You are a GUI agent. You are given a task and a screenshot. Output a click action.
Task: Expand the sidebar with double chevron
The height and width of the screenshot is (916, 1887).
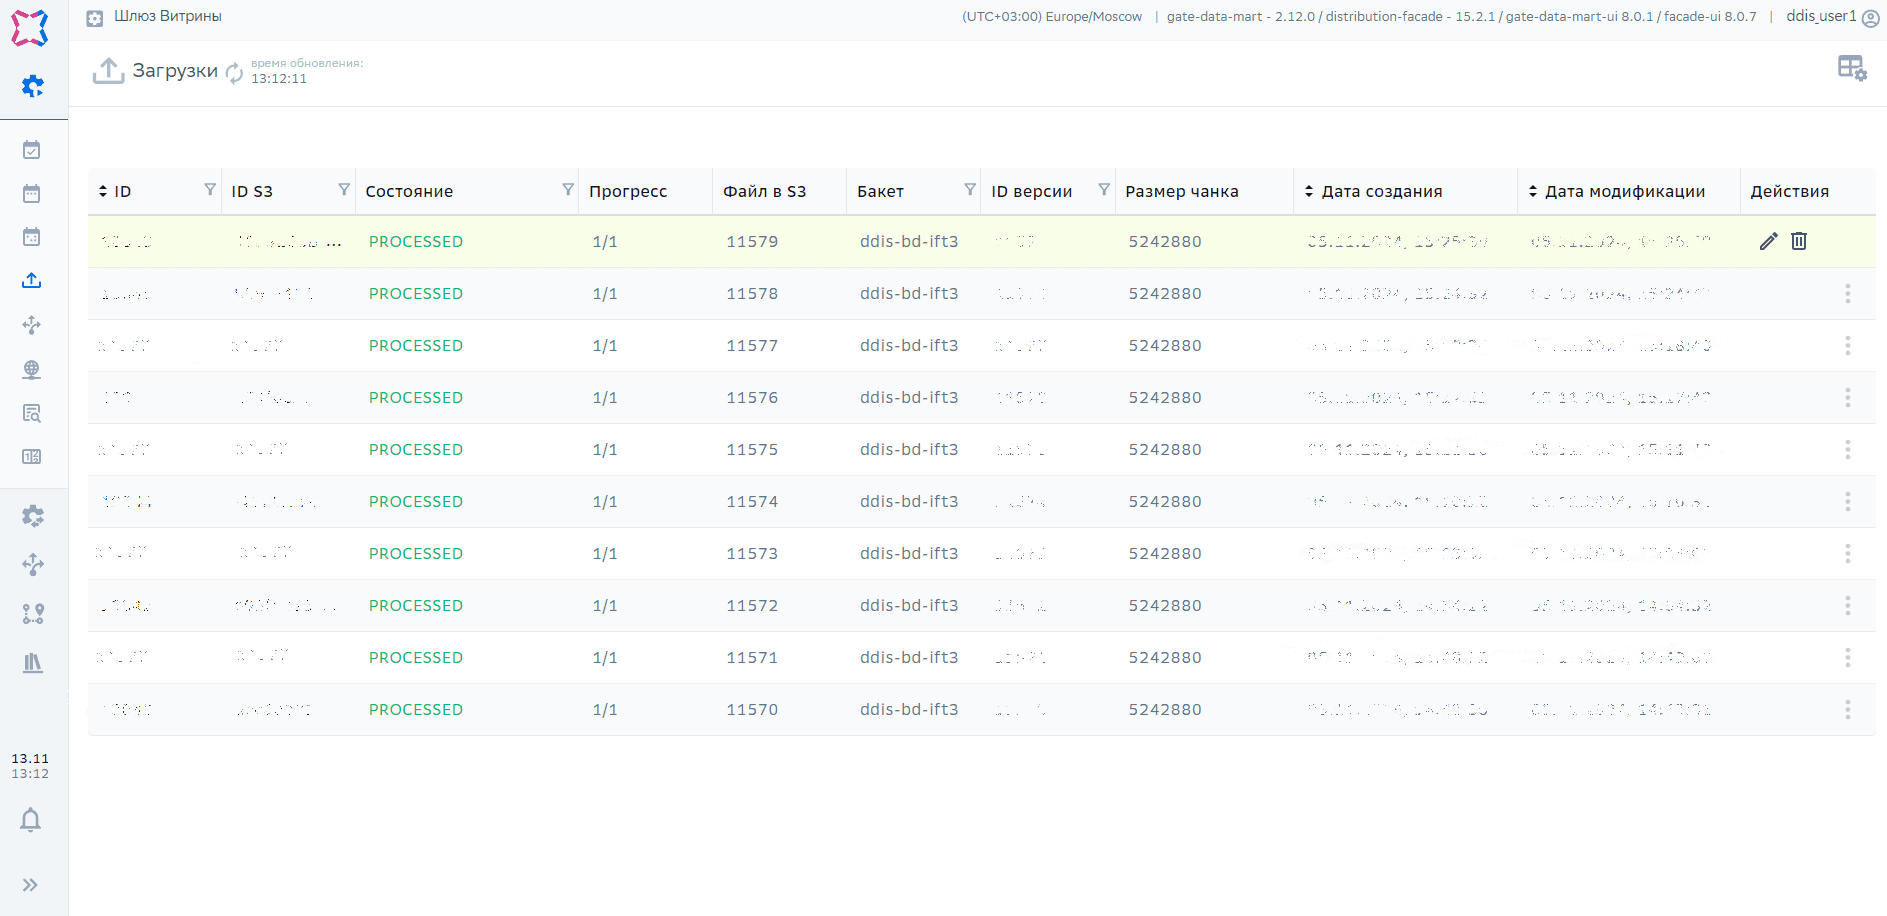[x=30, y=885]
